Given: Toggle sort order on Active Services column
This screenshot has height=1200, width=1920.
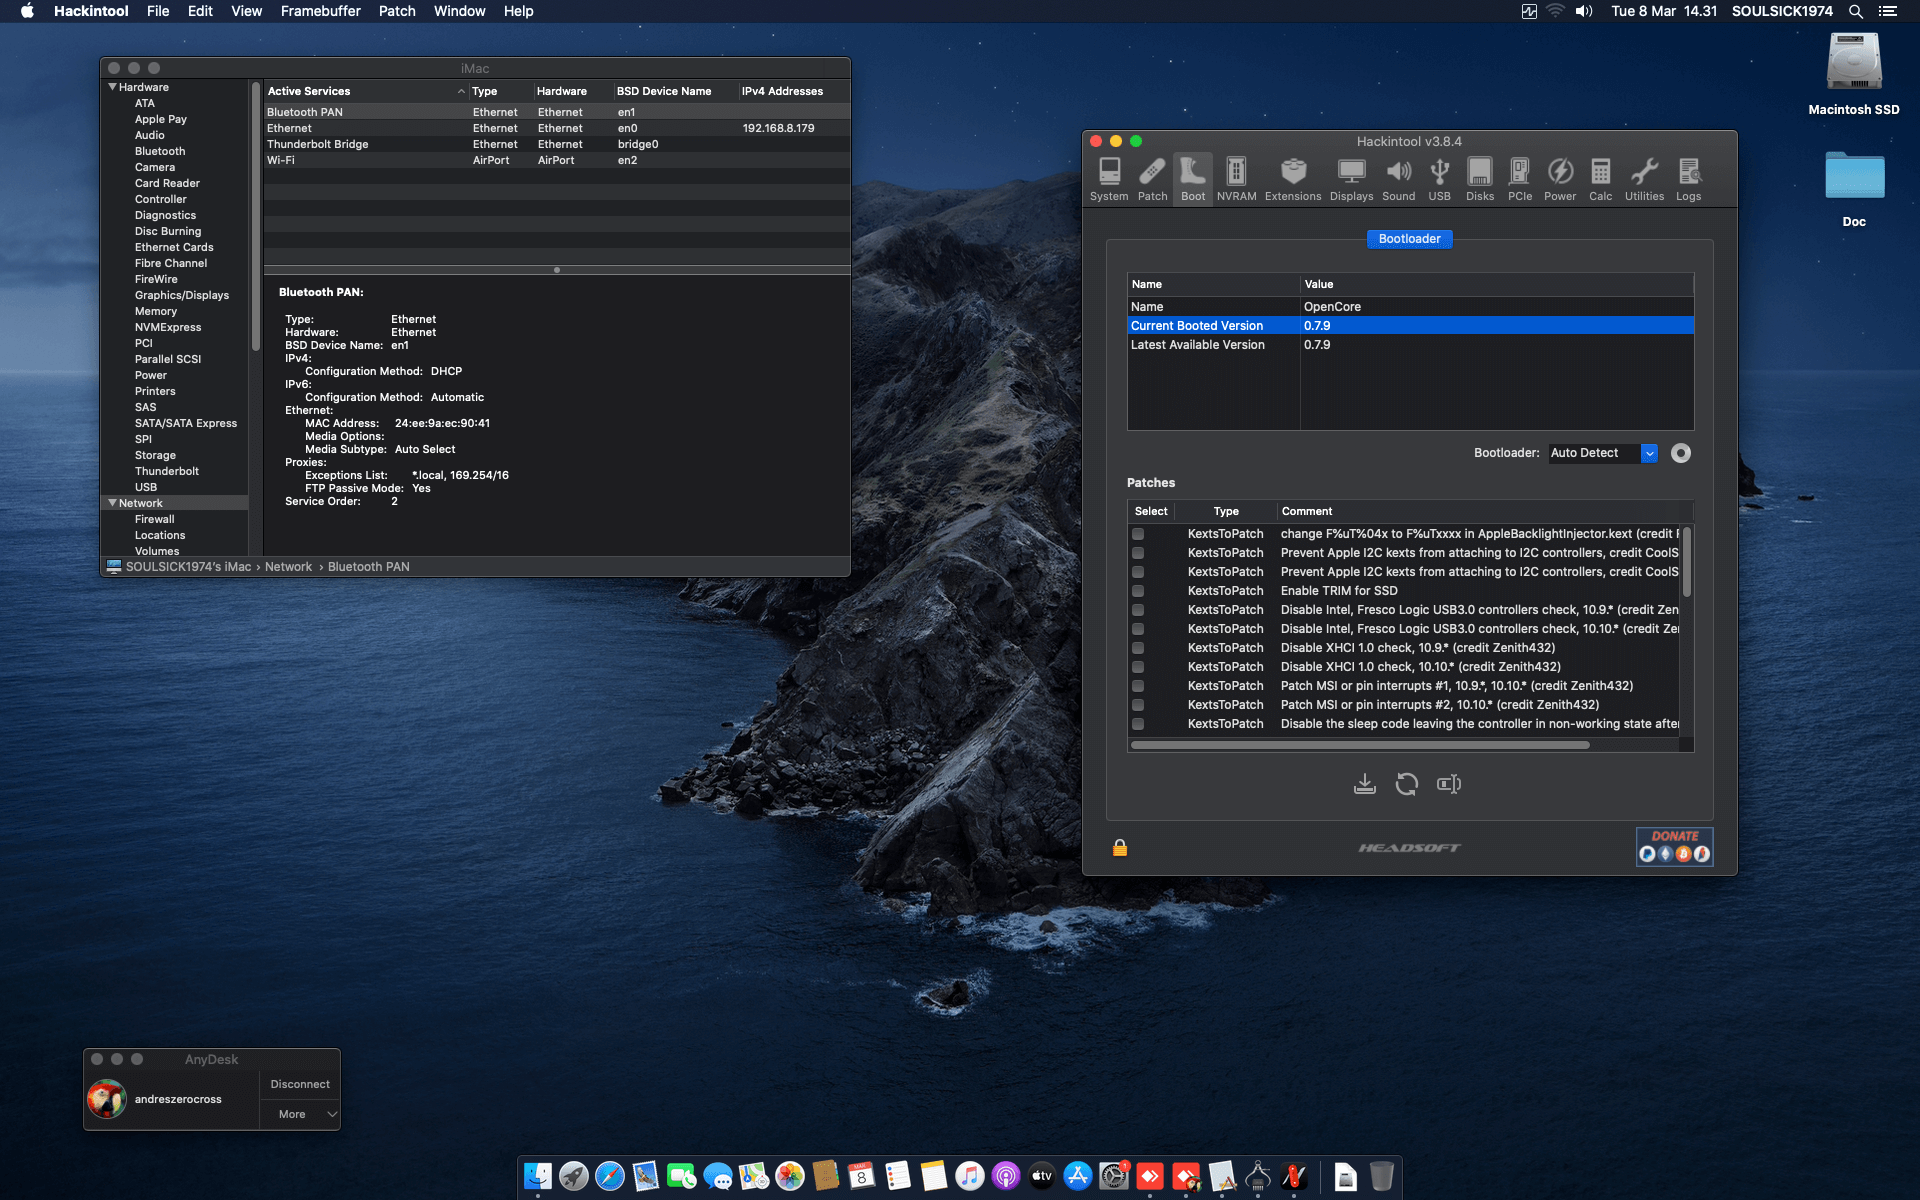Looking at the screenshot, I should click(x=367, y=91).
